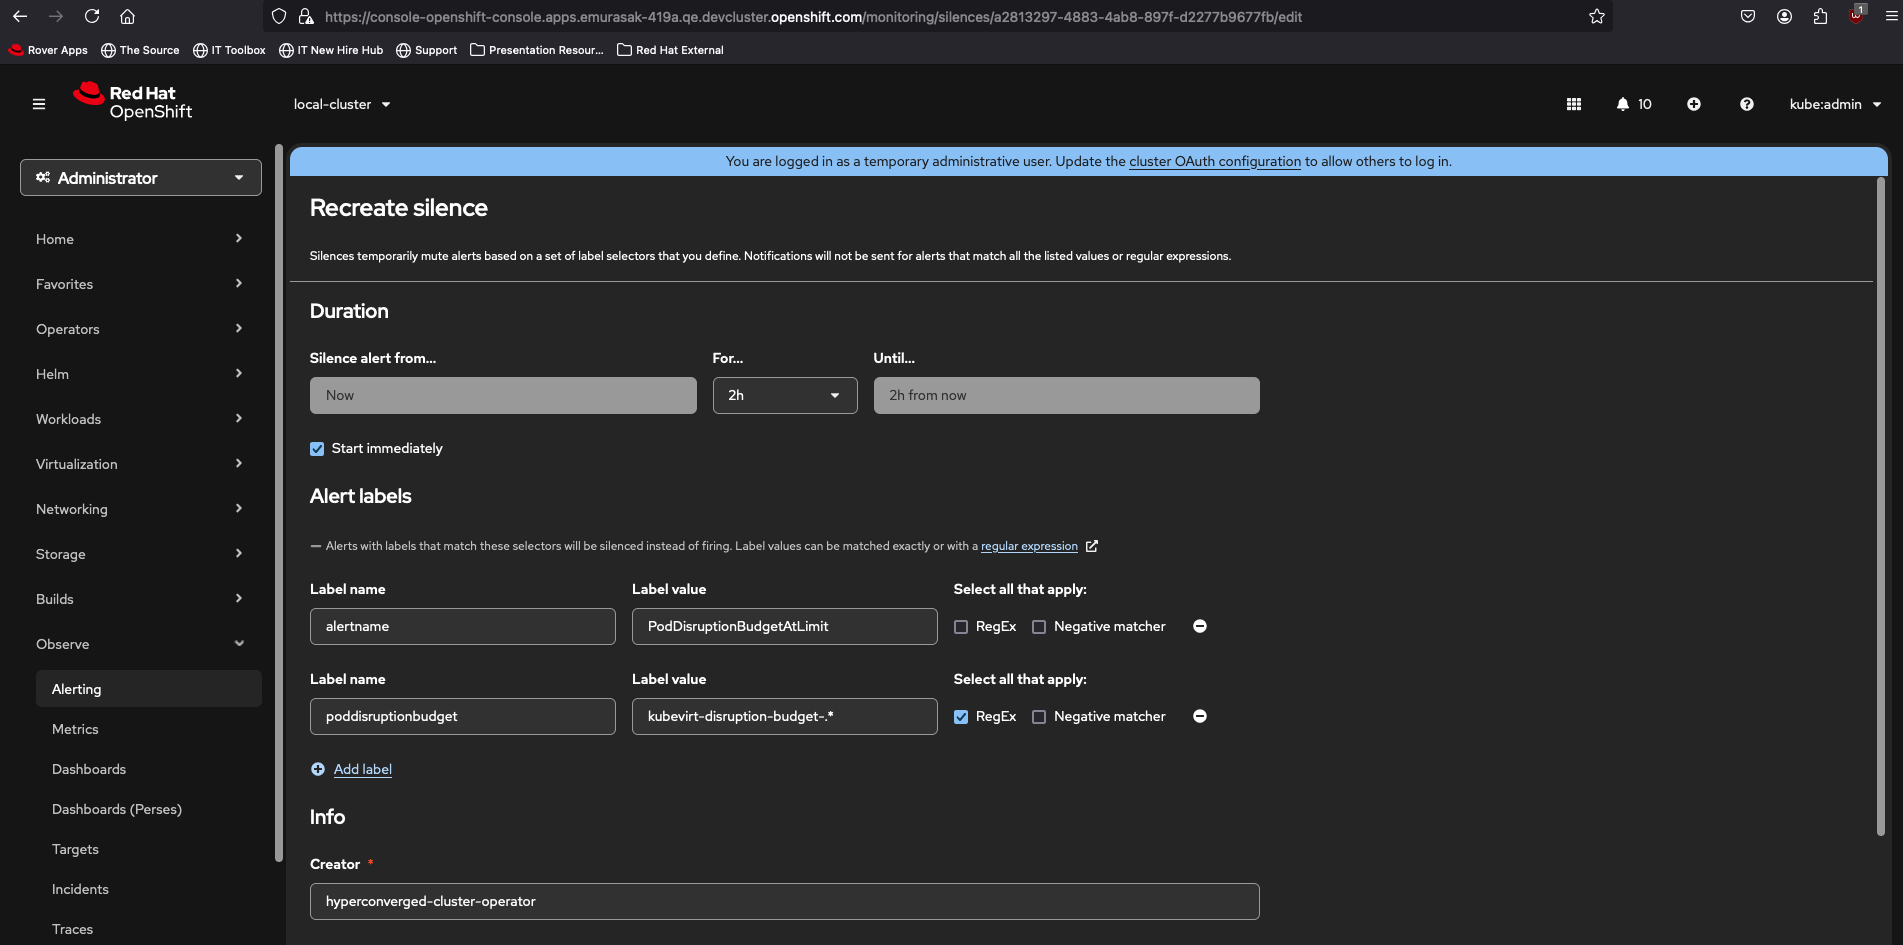Open the cluster OAuth configuration link
This screenshot has height=945, width=1903.
point(1214,162)
